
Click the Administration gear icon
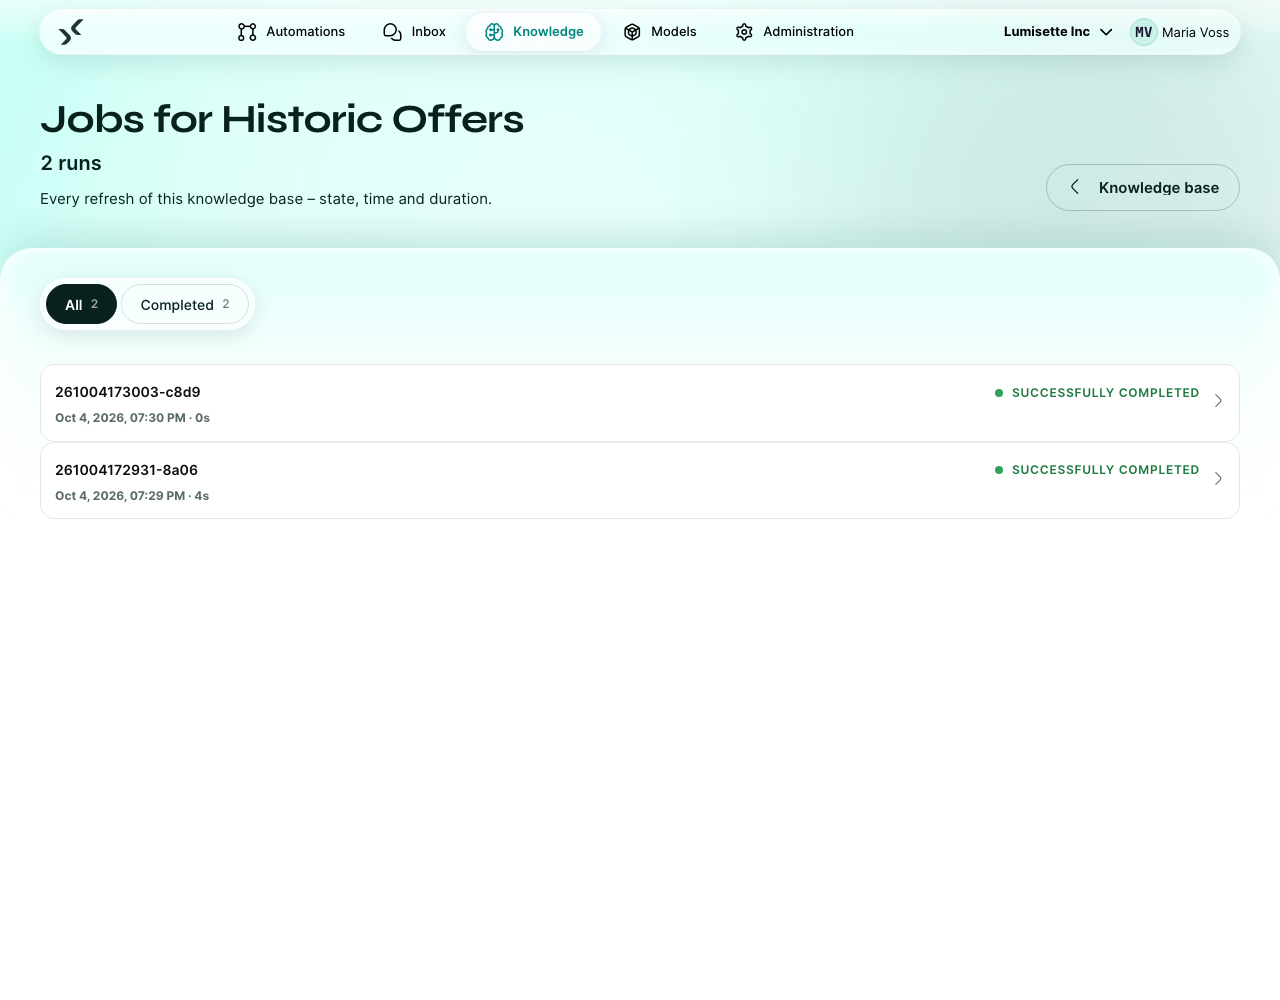(x=744, y=32)
